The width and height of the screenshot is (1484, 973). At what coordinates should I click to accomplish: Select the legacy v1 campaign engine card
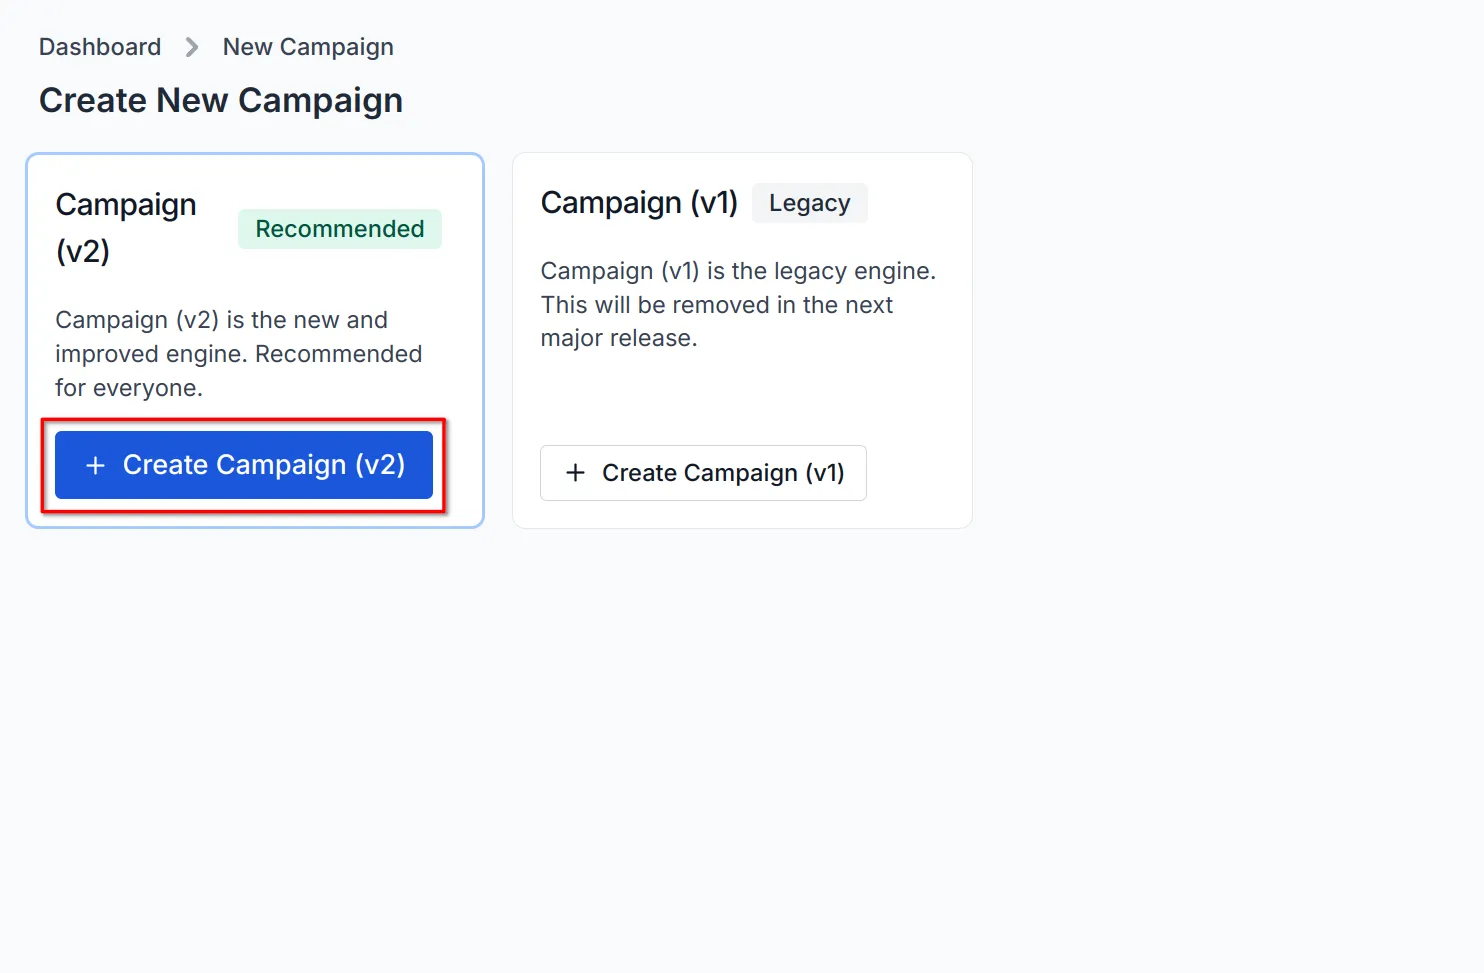[741, 340]
